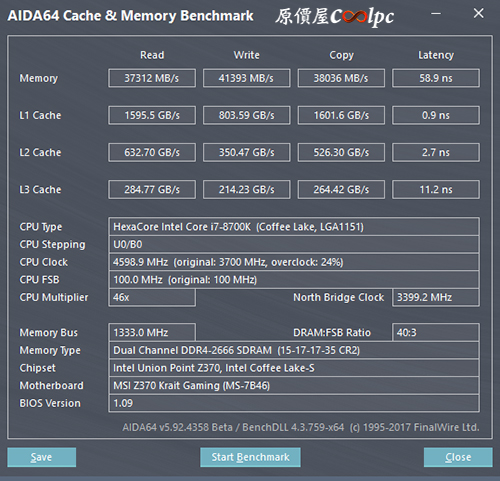Click L3 Cache Latency 11.2 ns box

click(436, 190)
